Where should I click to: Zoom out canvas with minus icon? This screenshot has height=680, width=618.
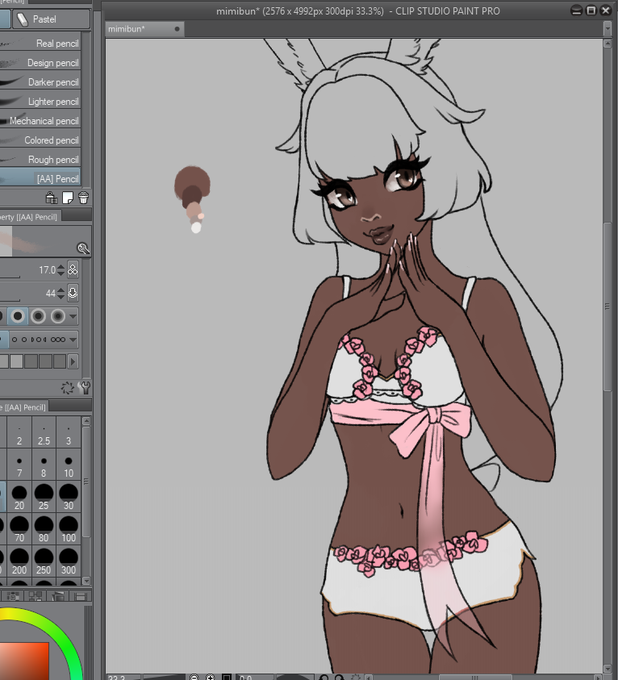[x=194, y=677]
